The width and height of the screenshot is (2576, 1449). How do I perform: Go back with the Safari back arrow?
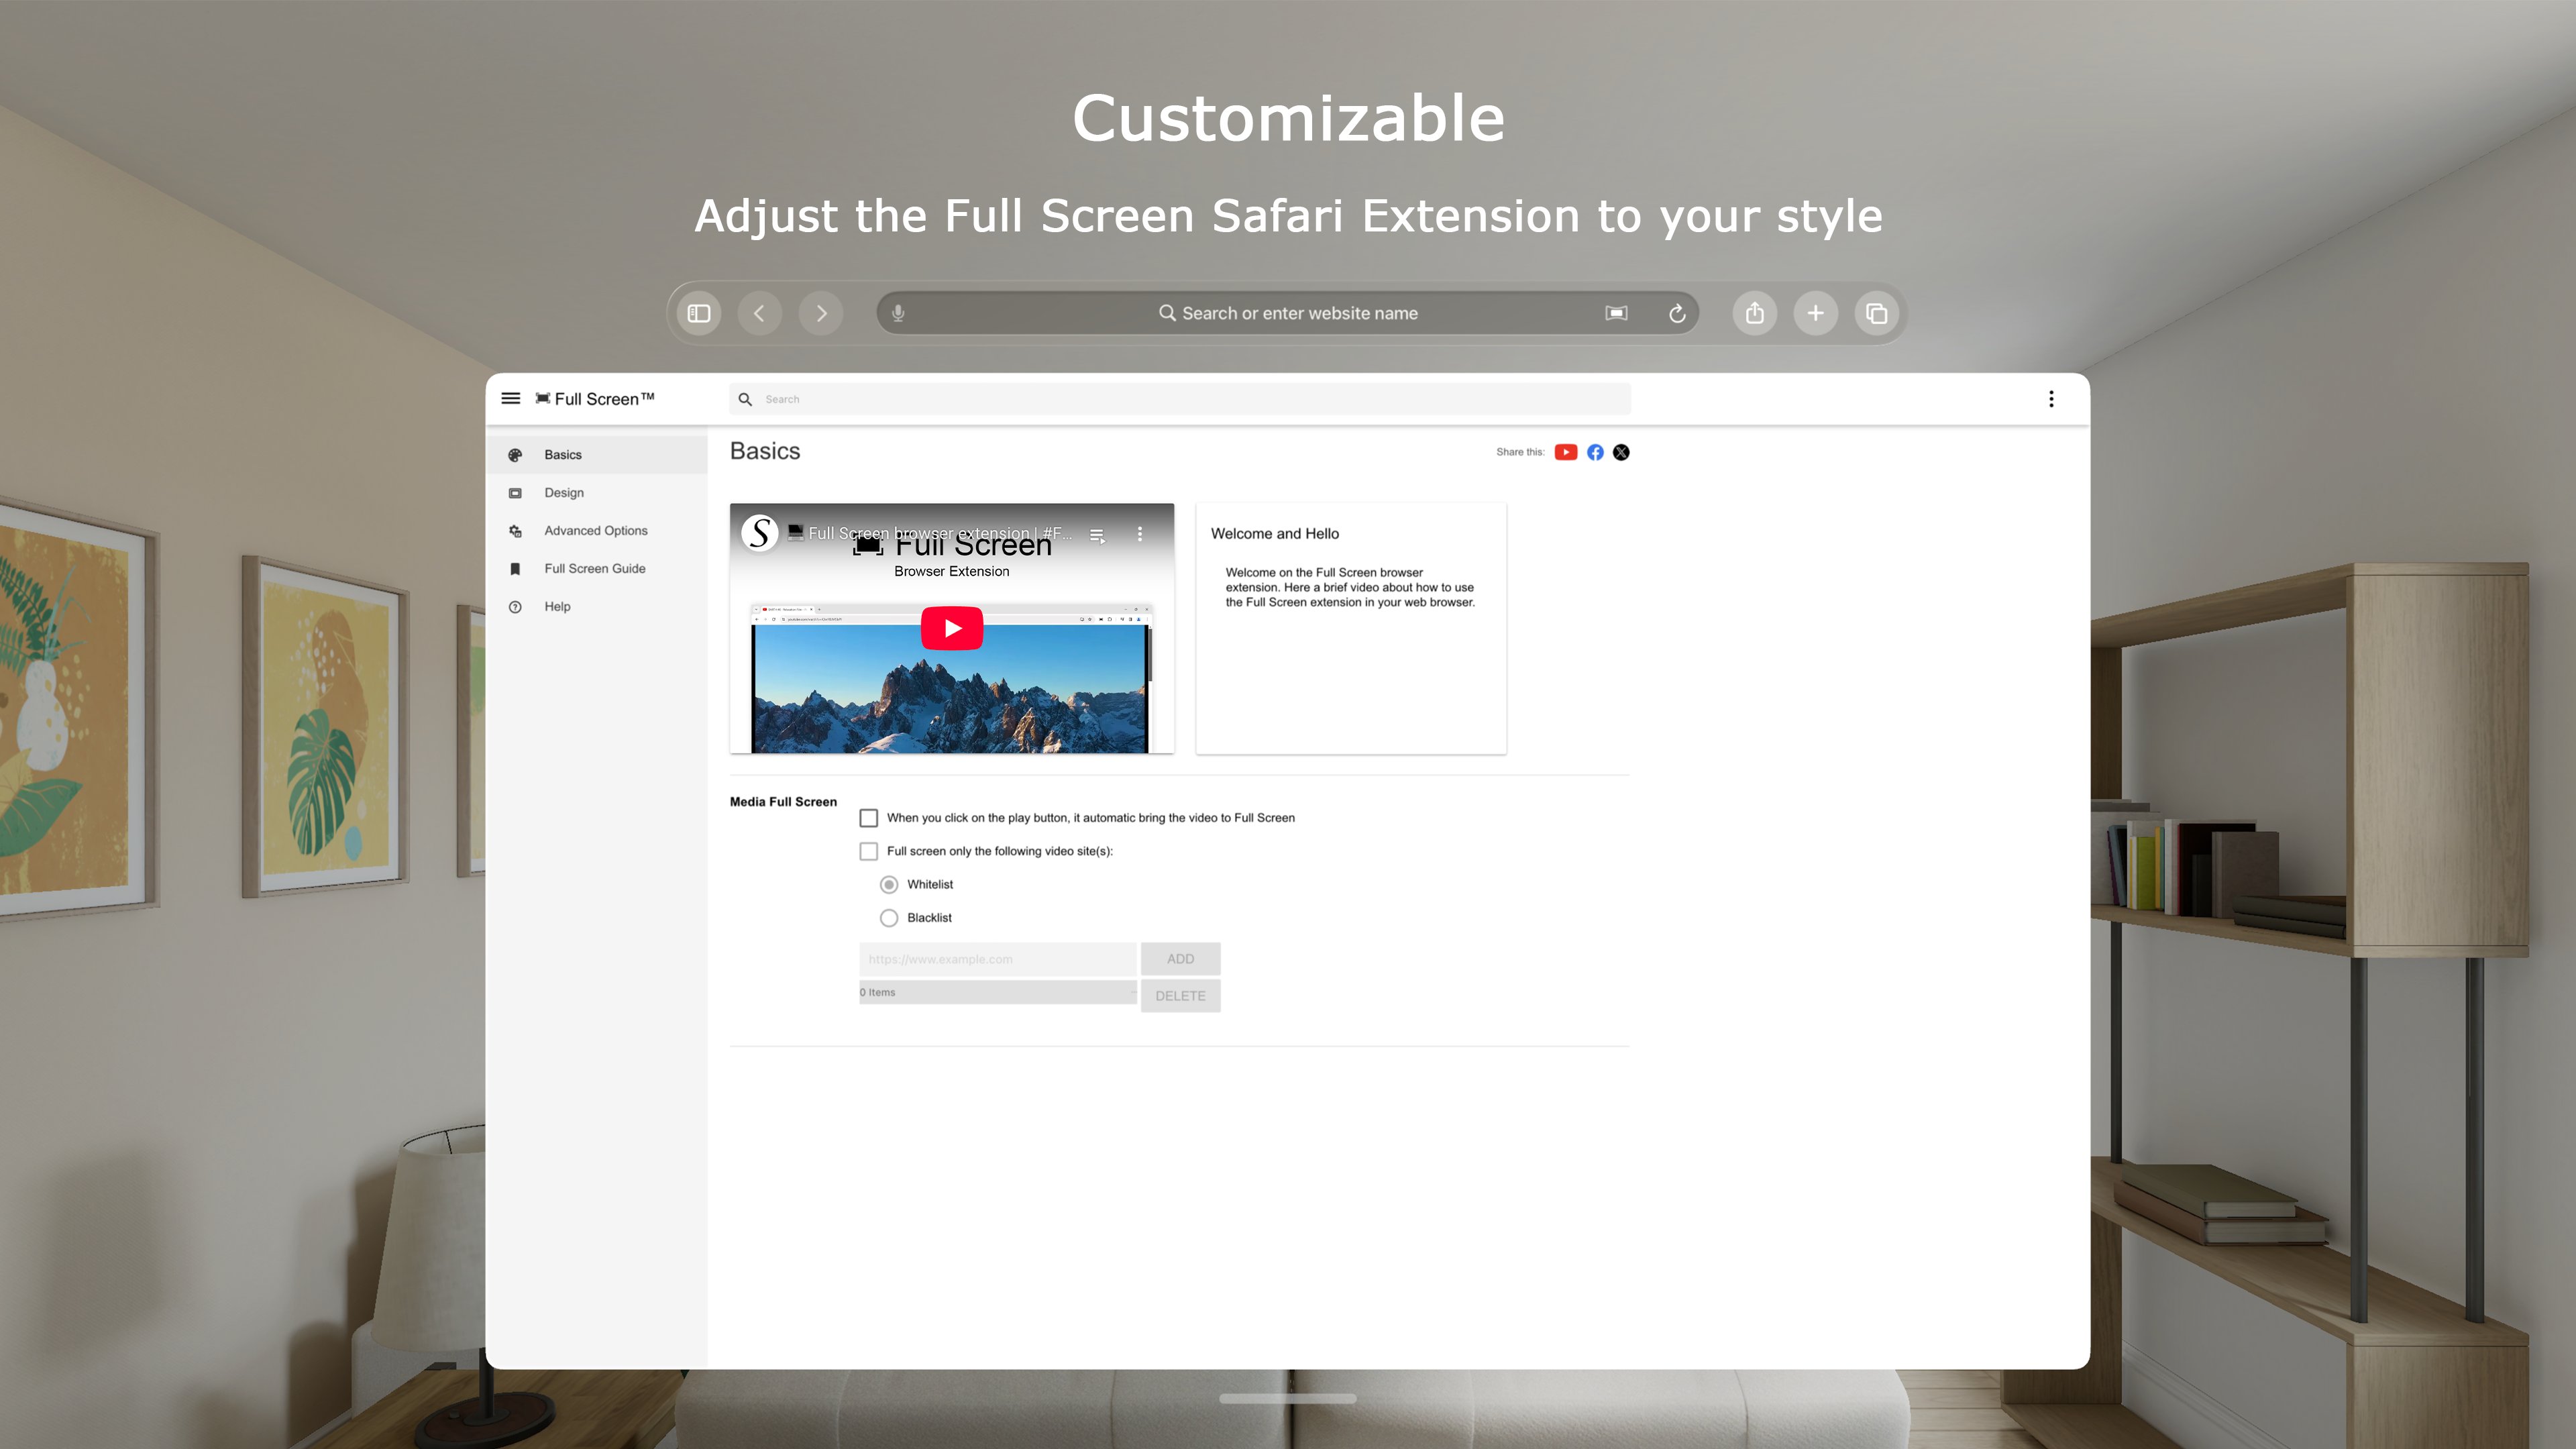click(x=760, y=313)
